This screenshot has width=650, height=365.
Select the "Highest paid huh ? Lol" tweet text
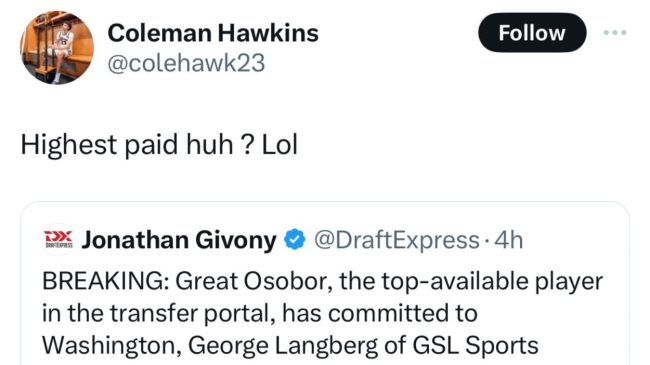(159, 144)
